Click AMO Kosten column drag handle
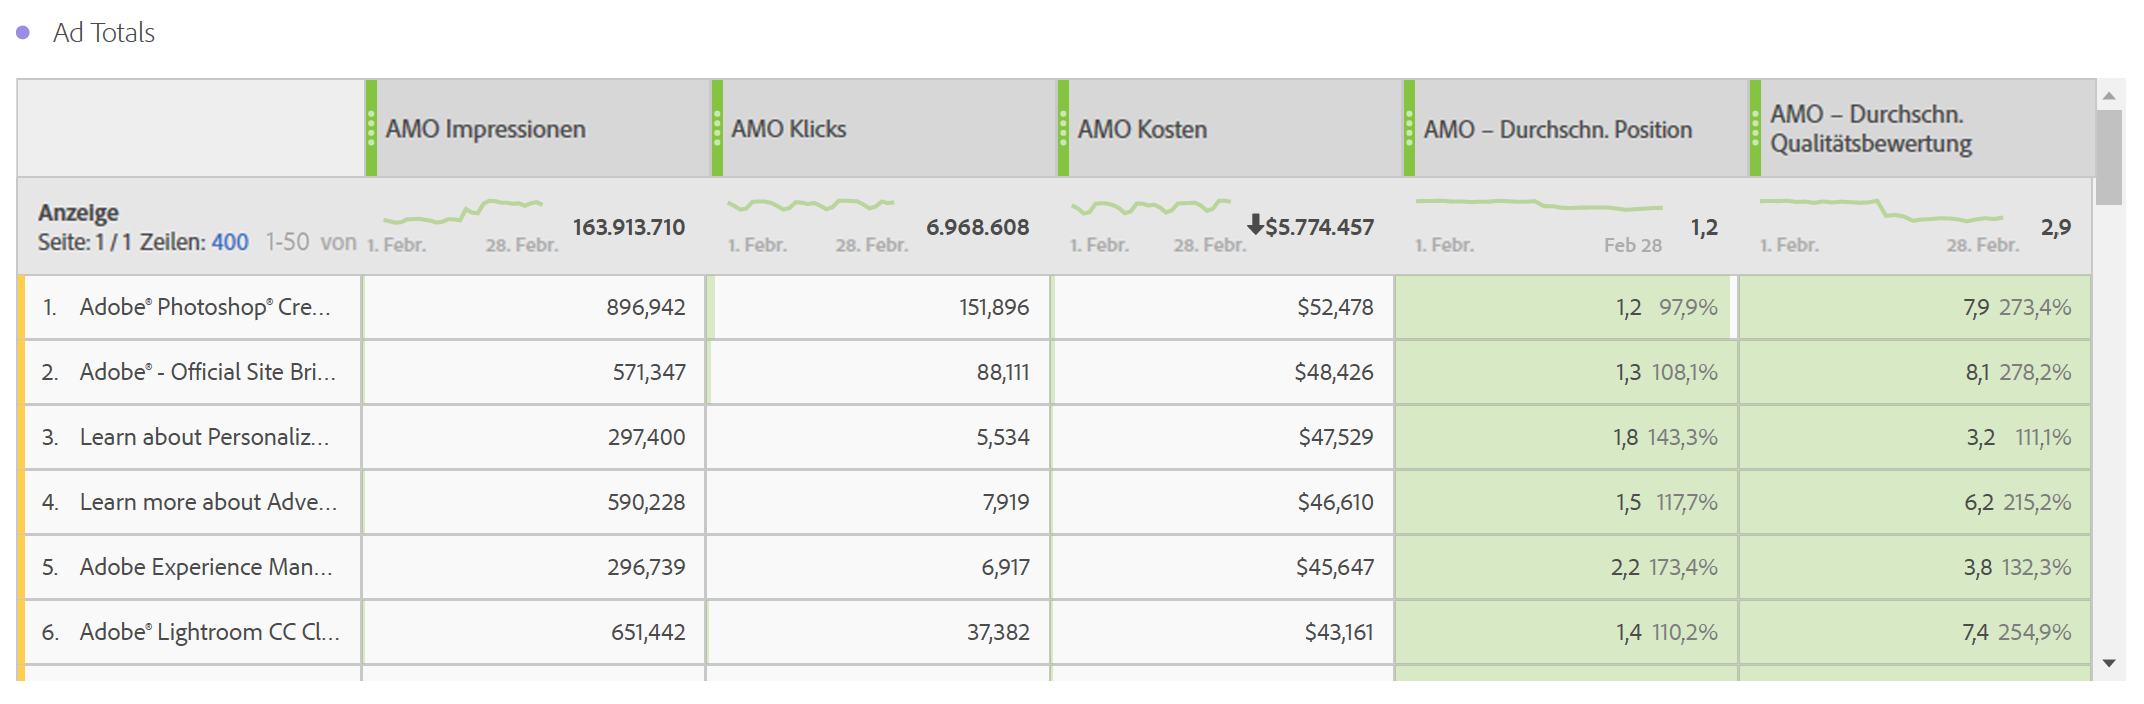The width and height of the screenshot is (2144, 704). coord(1063,129)
